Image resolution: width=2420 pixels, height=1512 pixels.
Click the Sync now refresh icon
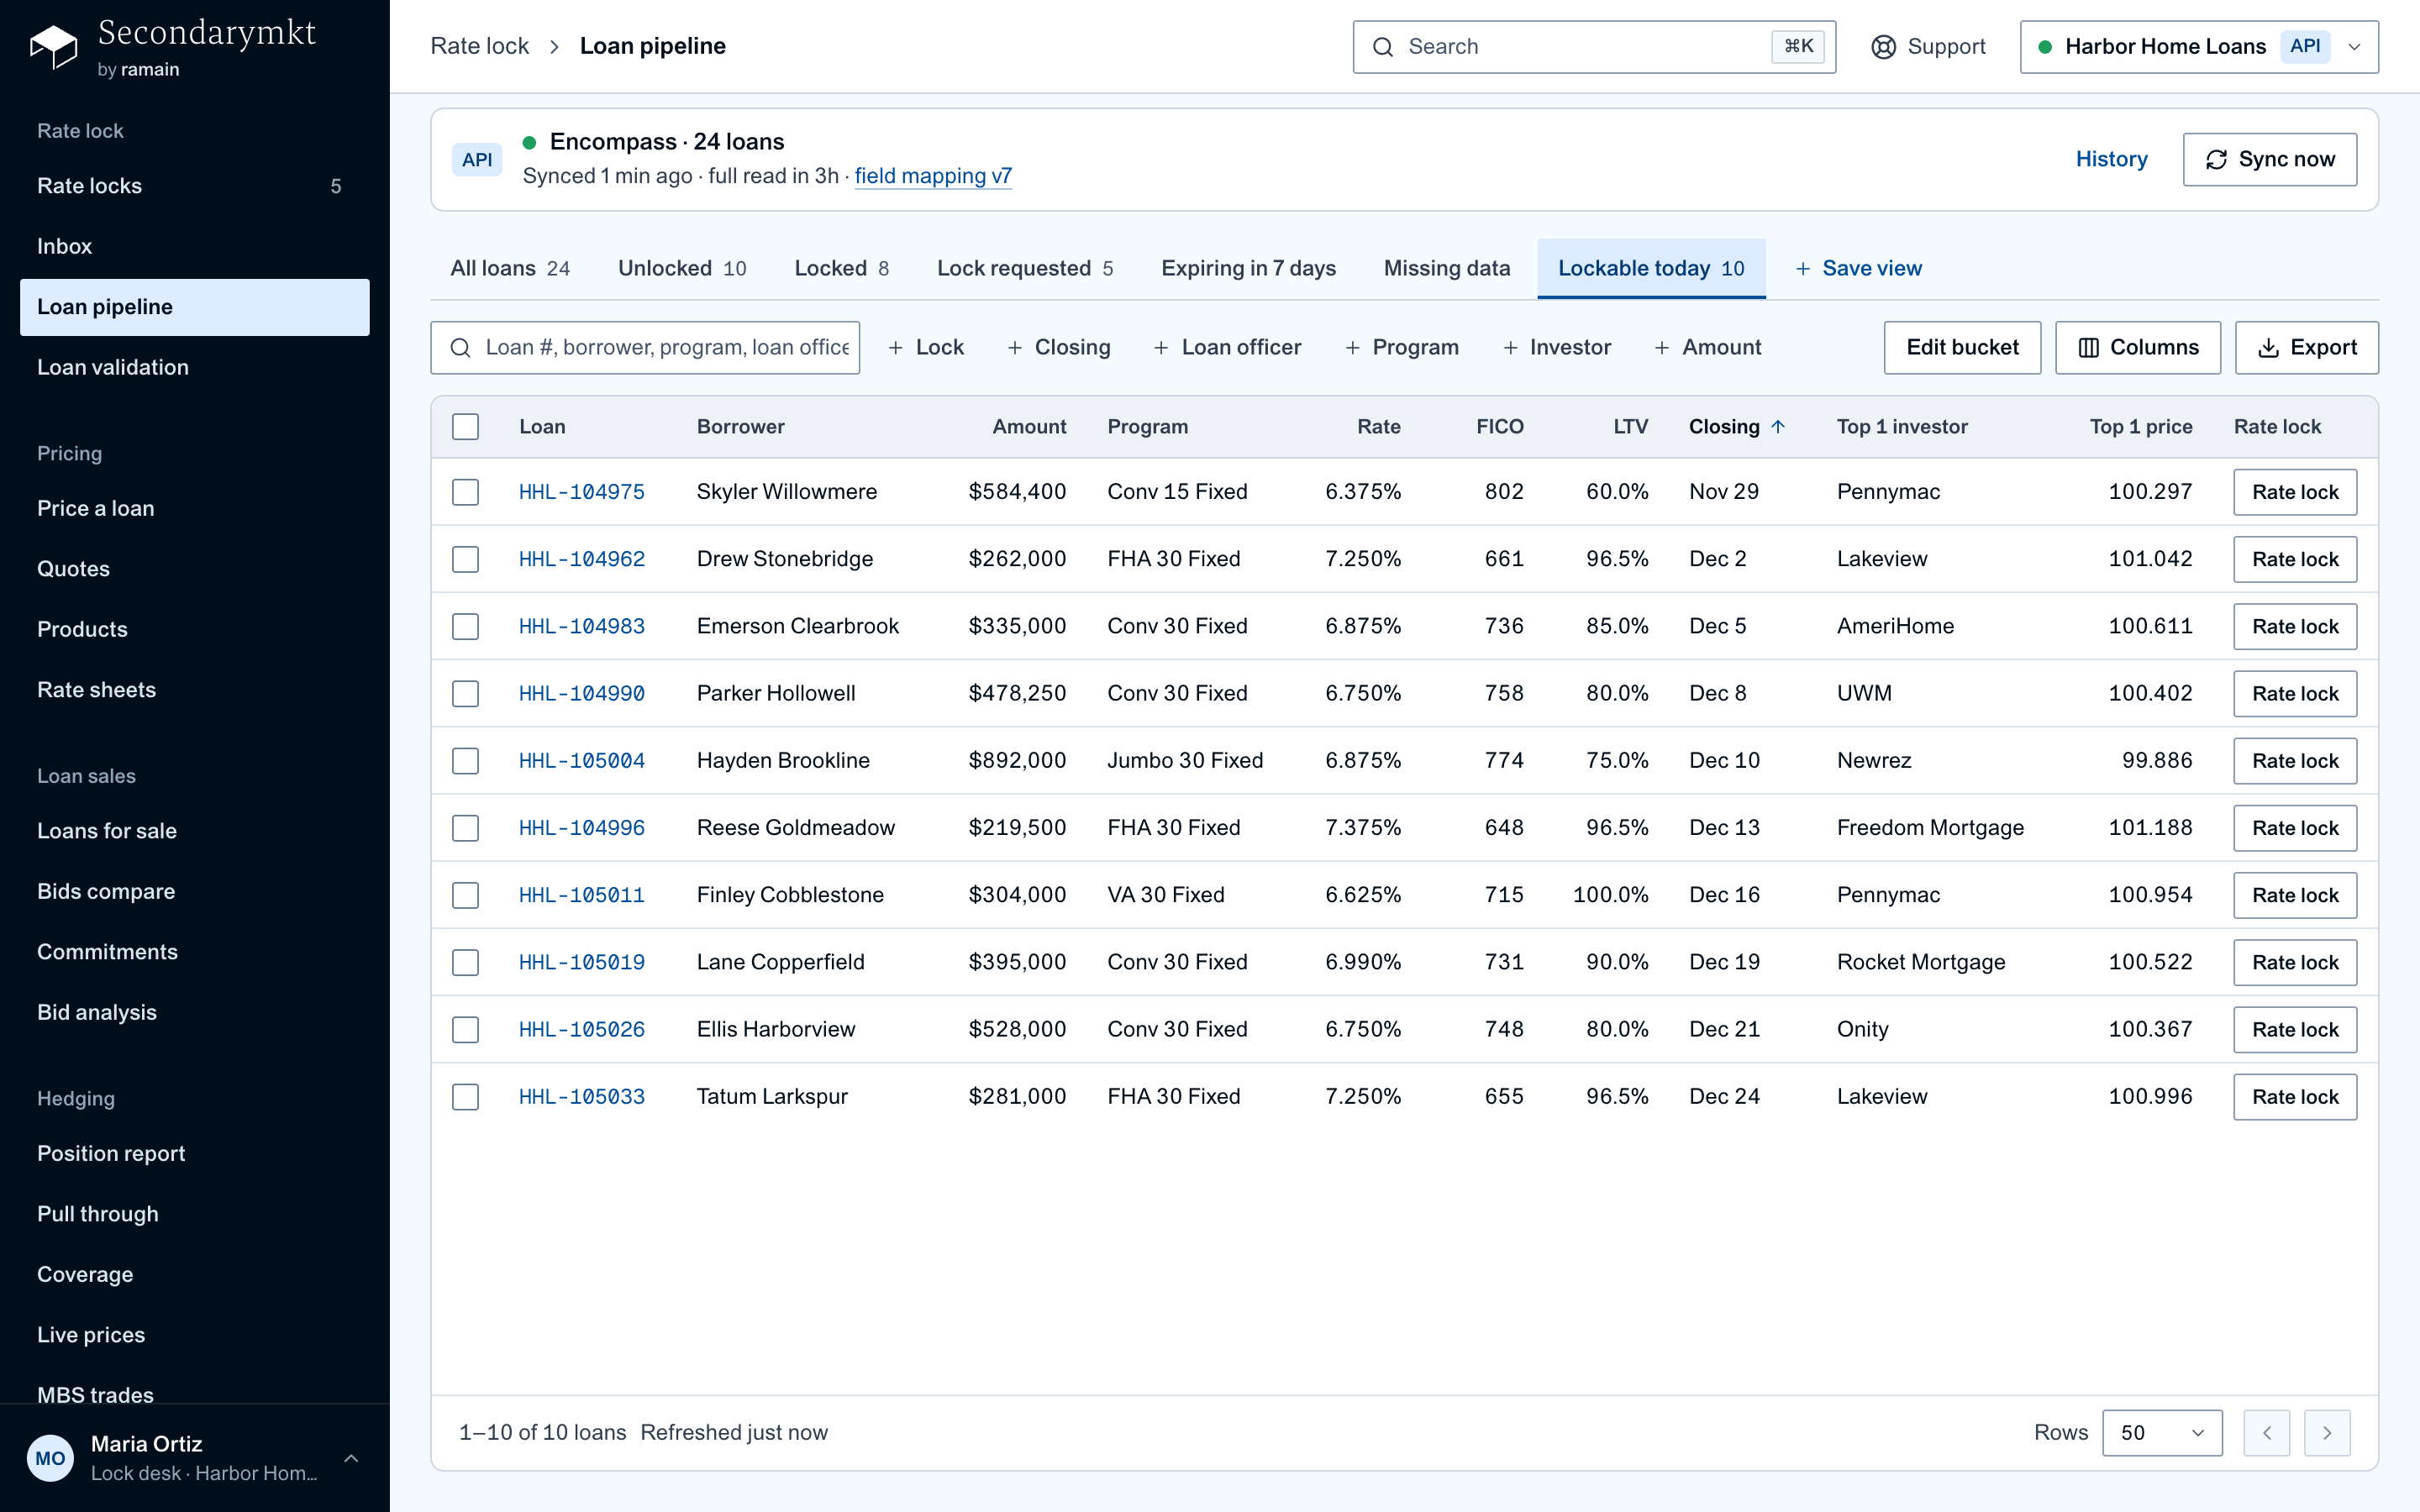pyautogui.click(x=2216, y=160)
